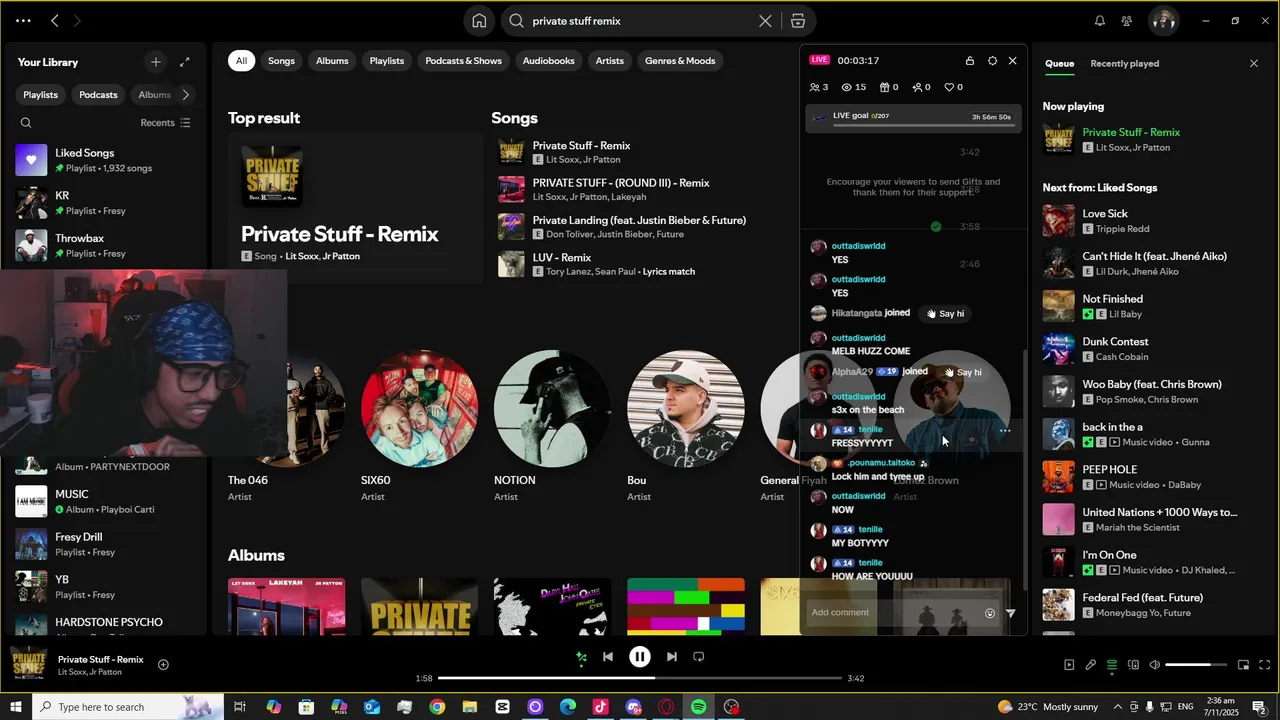Open Google Chrome from the taskbar

(437, 707)
